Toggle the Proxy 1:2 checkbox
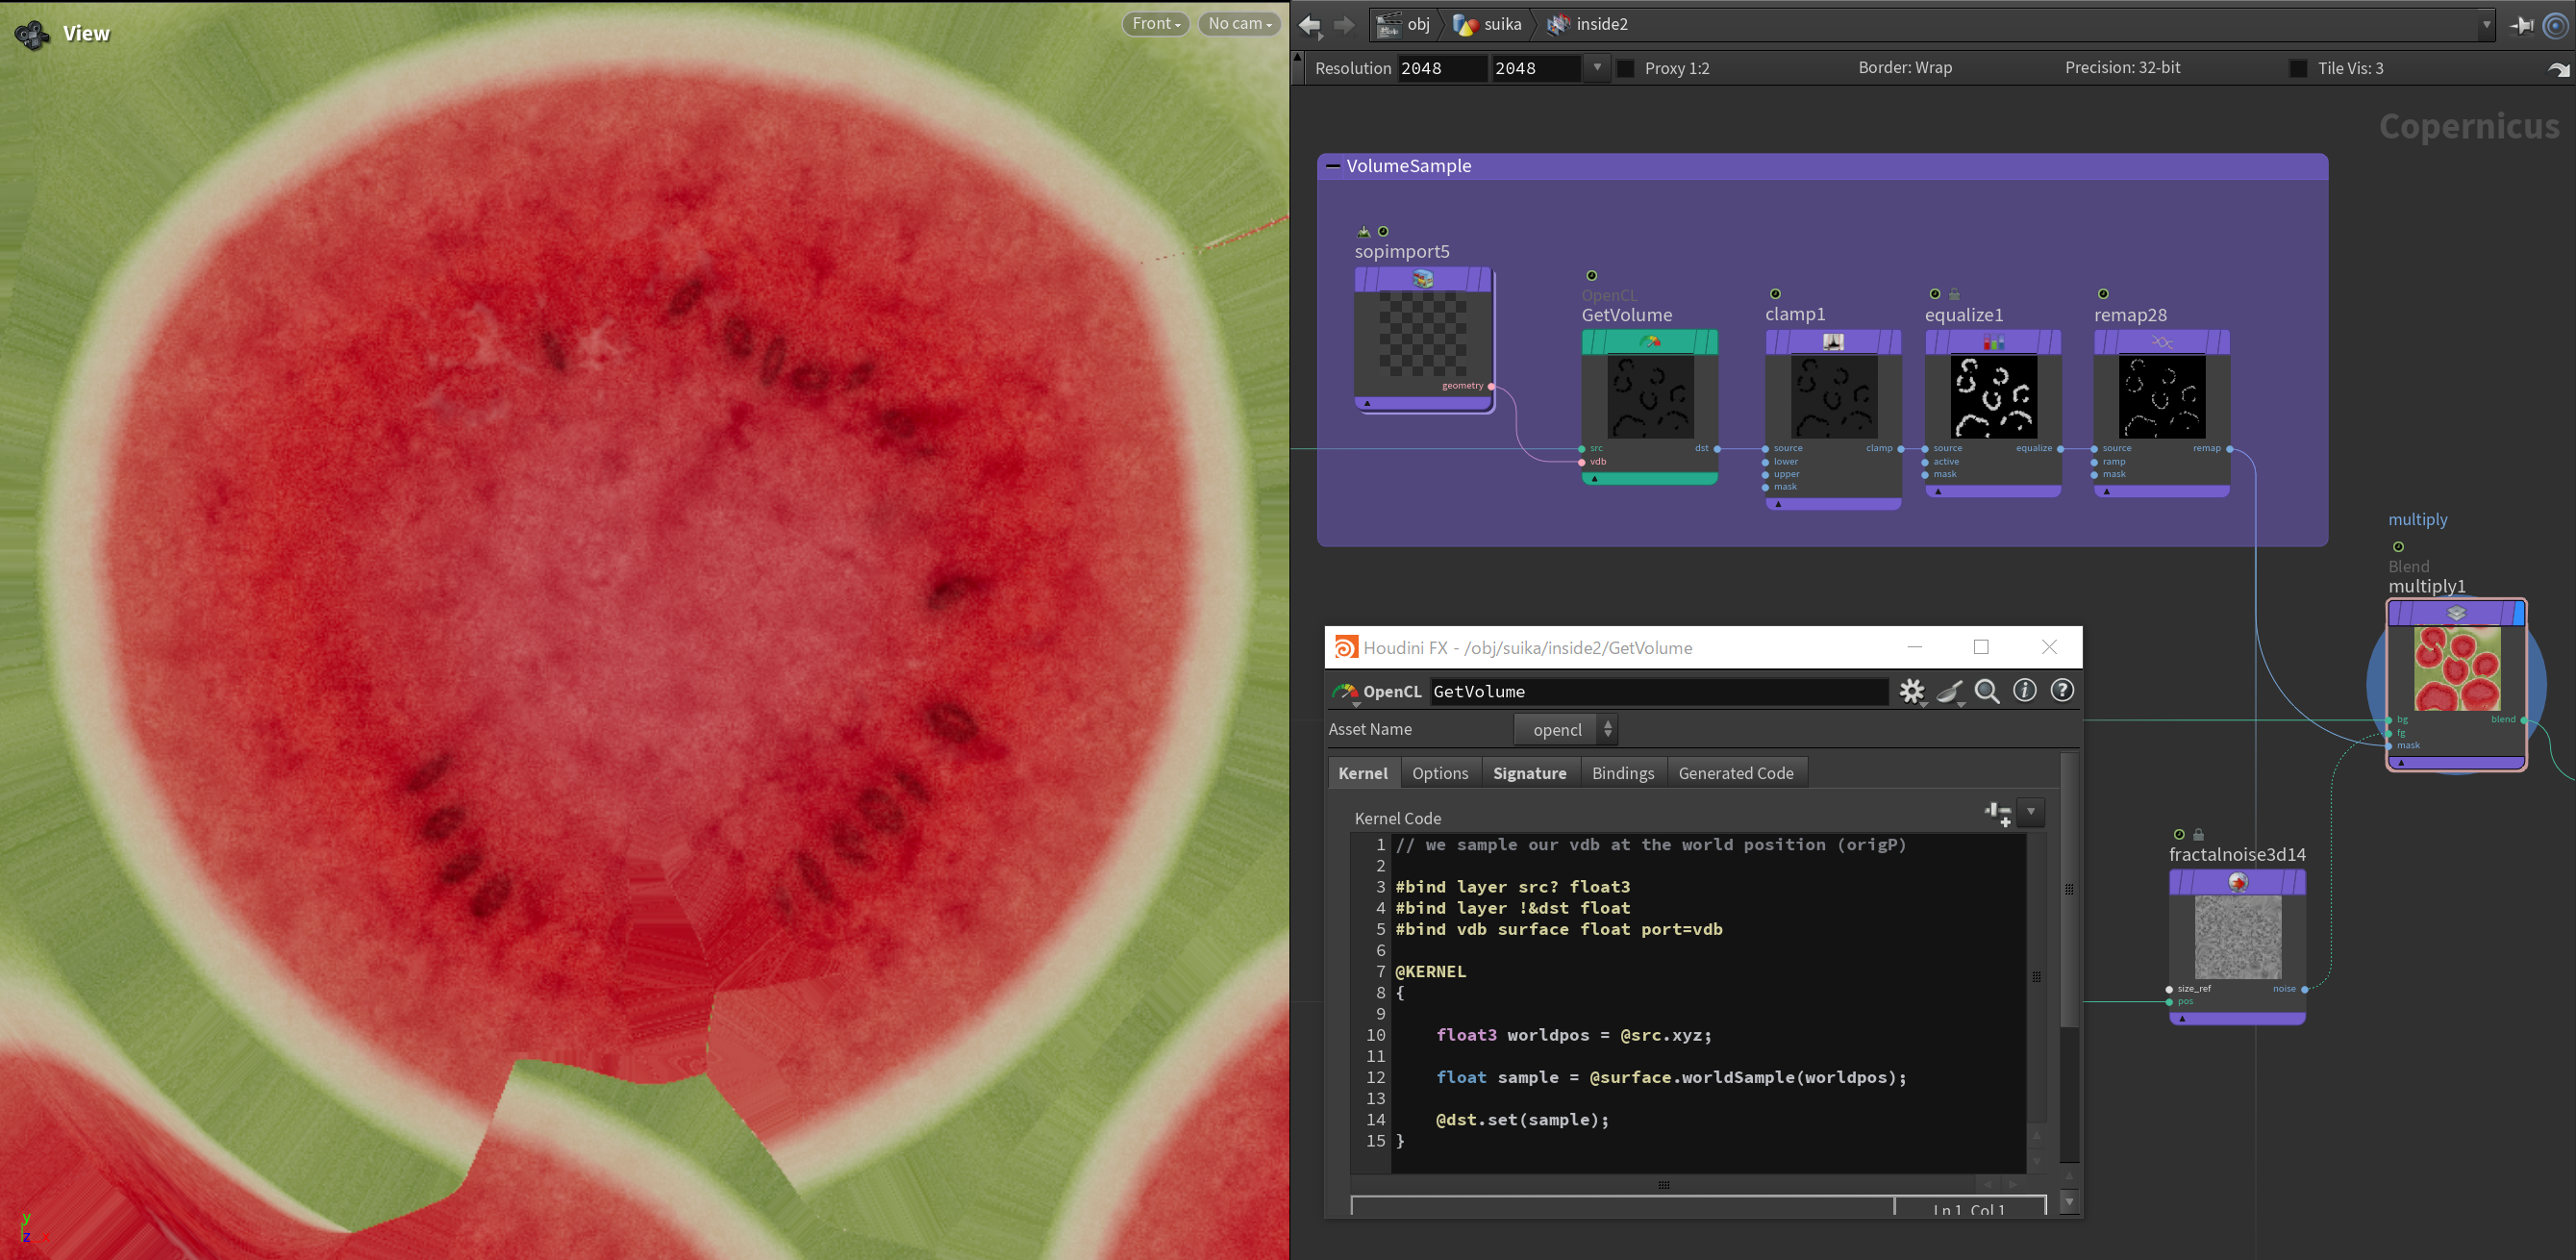2576x1260 pixels. (x=1626, y=68)
